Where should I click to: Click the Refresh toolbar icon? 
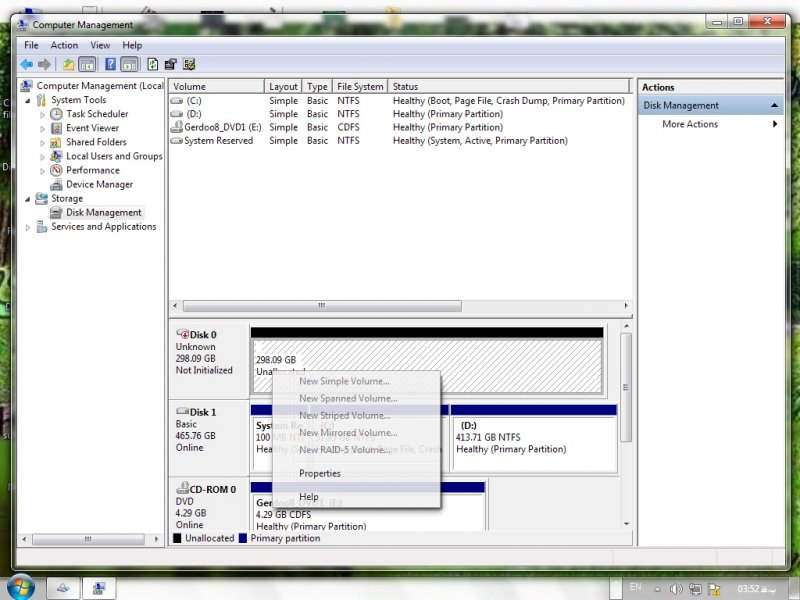point(153,64)
